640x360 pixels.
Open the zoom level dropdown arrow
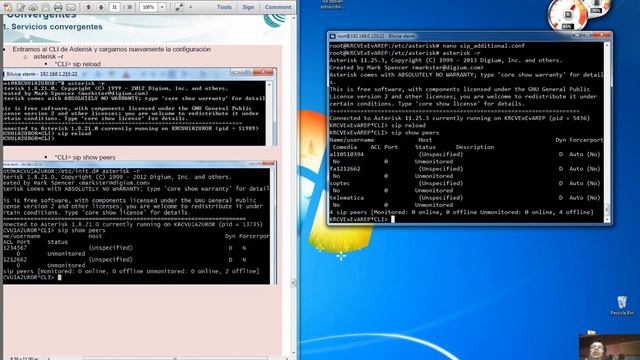click(x=162, y=7)
